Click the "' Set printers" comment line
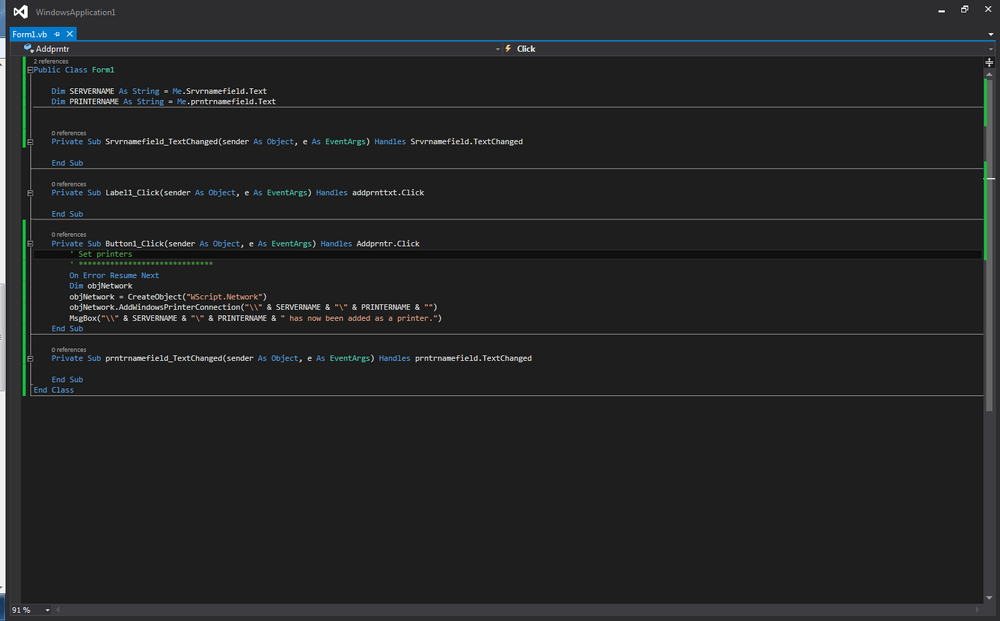 (101, 254)
